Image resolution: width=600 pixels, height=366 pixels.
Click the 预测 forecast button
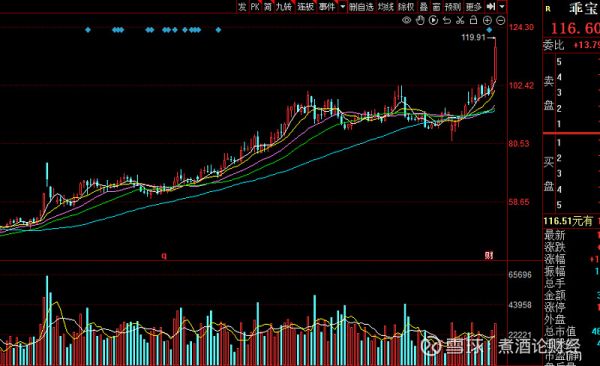coord(453,7)
